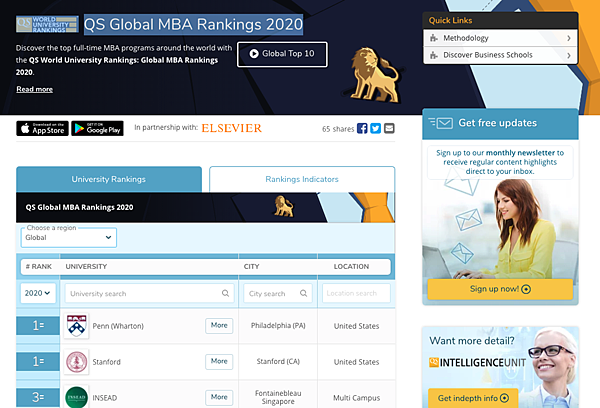Share on Facebook icon
The width and height of the screenshot is (600, 408).
click(362, 128)
